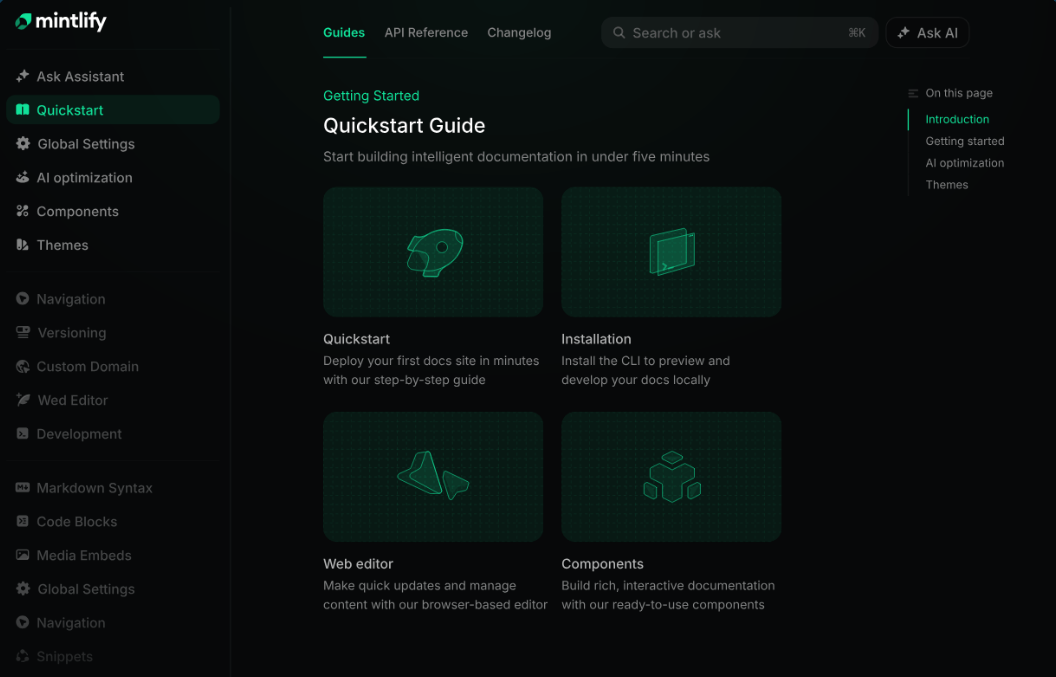This screenshot has height=677, width=1056.
Task: Click the sparkle icon beside Ask Assistant
Action: 22,76
